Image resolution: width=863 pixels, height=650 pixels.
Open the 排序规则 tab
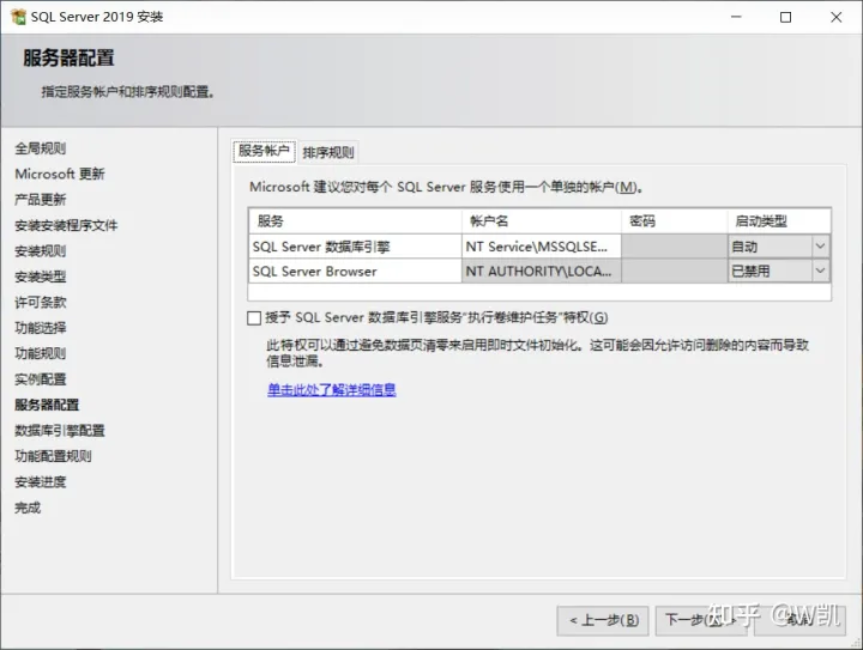[329, 152]
